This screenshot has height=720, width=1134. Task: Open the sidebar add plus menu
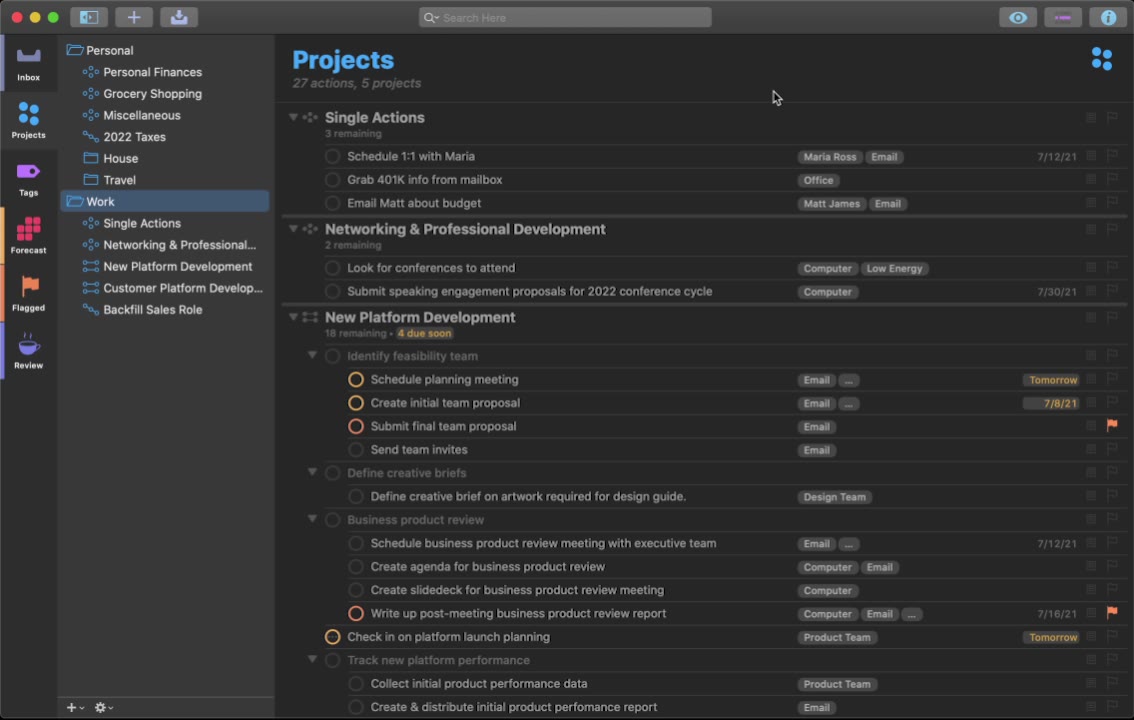point(74,708)
